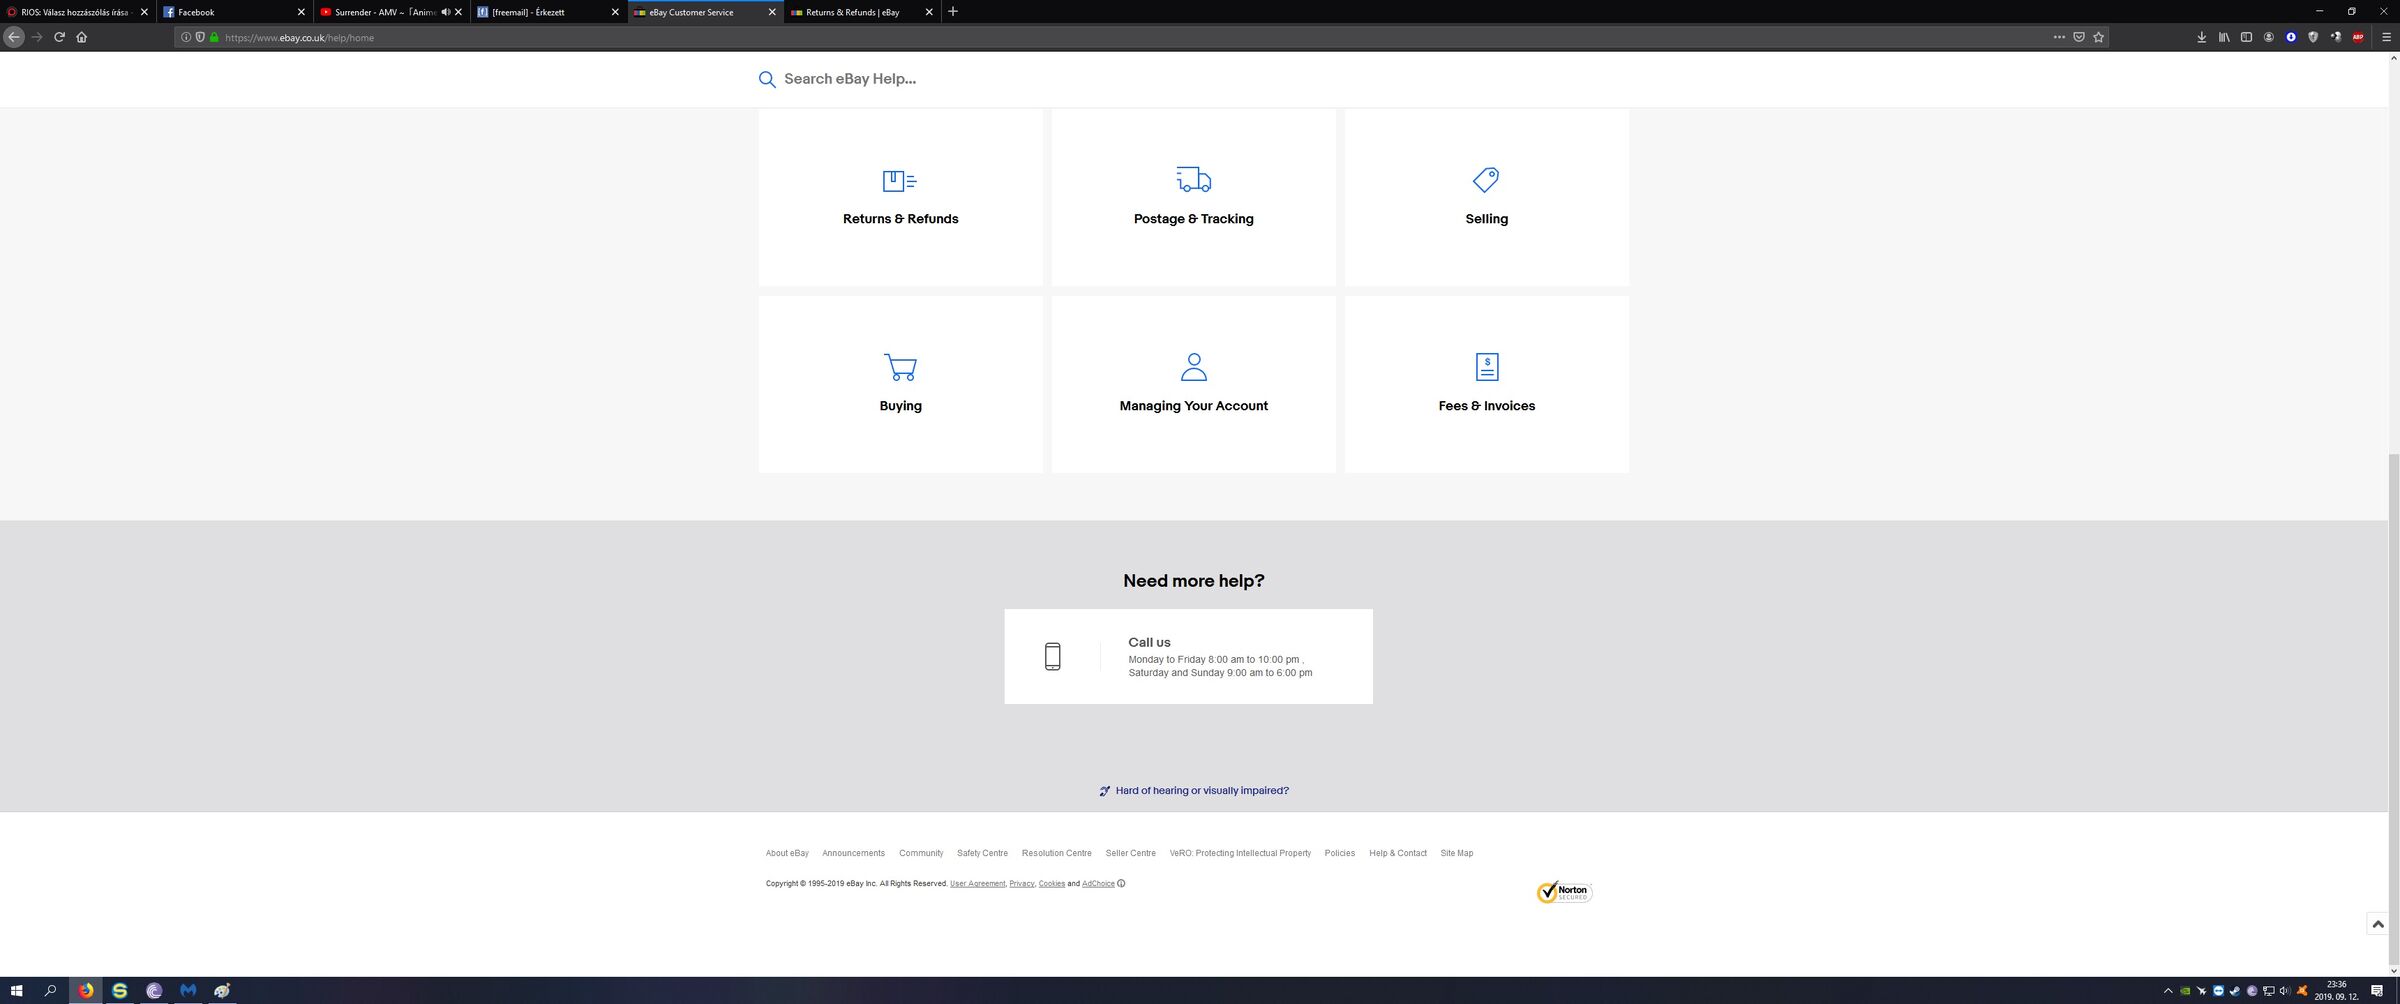Click the magnifier icon in eBay Help search
Image resolution: width=2400 pixels, height=1004 pixels.
coord(767,79)
